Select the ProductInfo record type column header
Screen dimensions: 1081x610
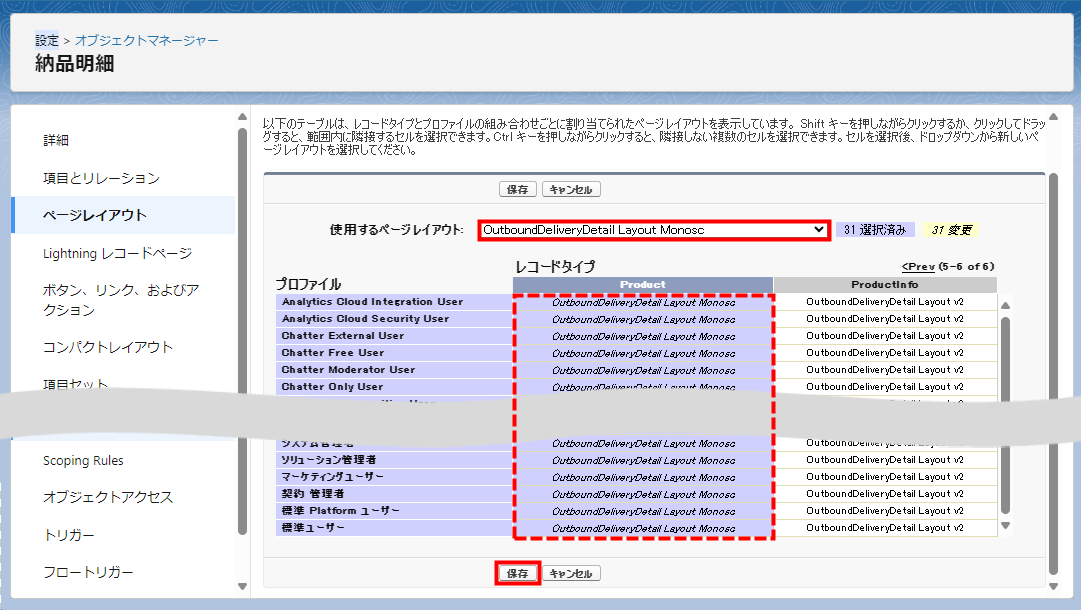point(884,285)
